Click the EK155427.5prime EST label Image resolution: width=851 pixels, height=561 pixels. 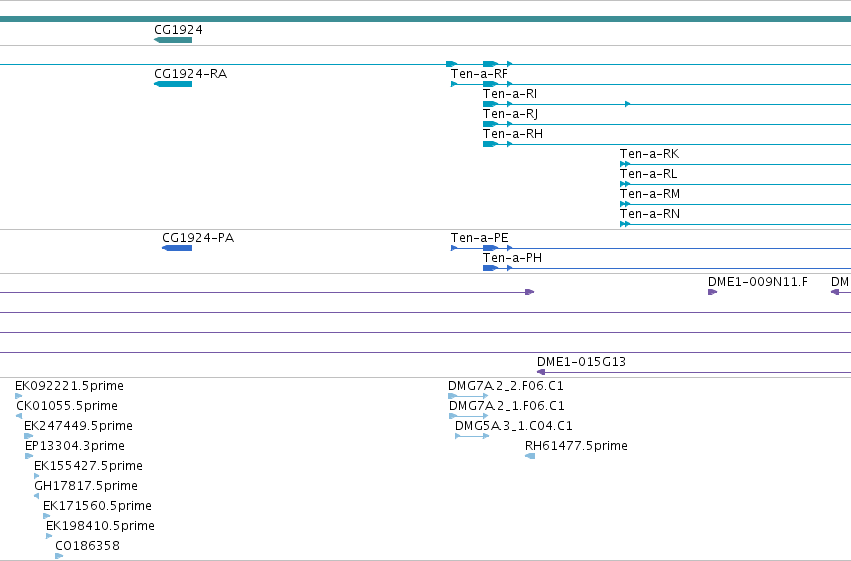88,467
